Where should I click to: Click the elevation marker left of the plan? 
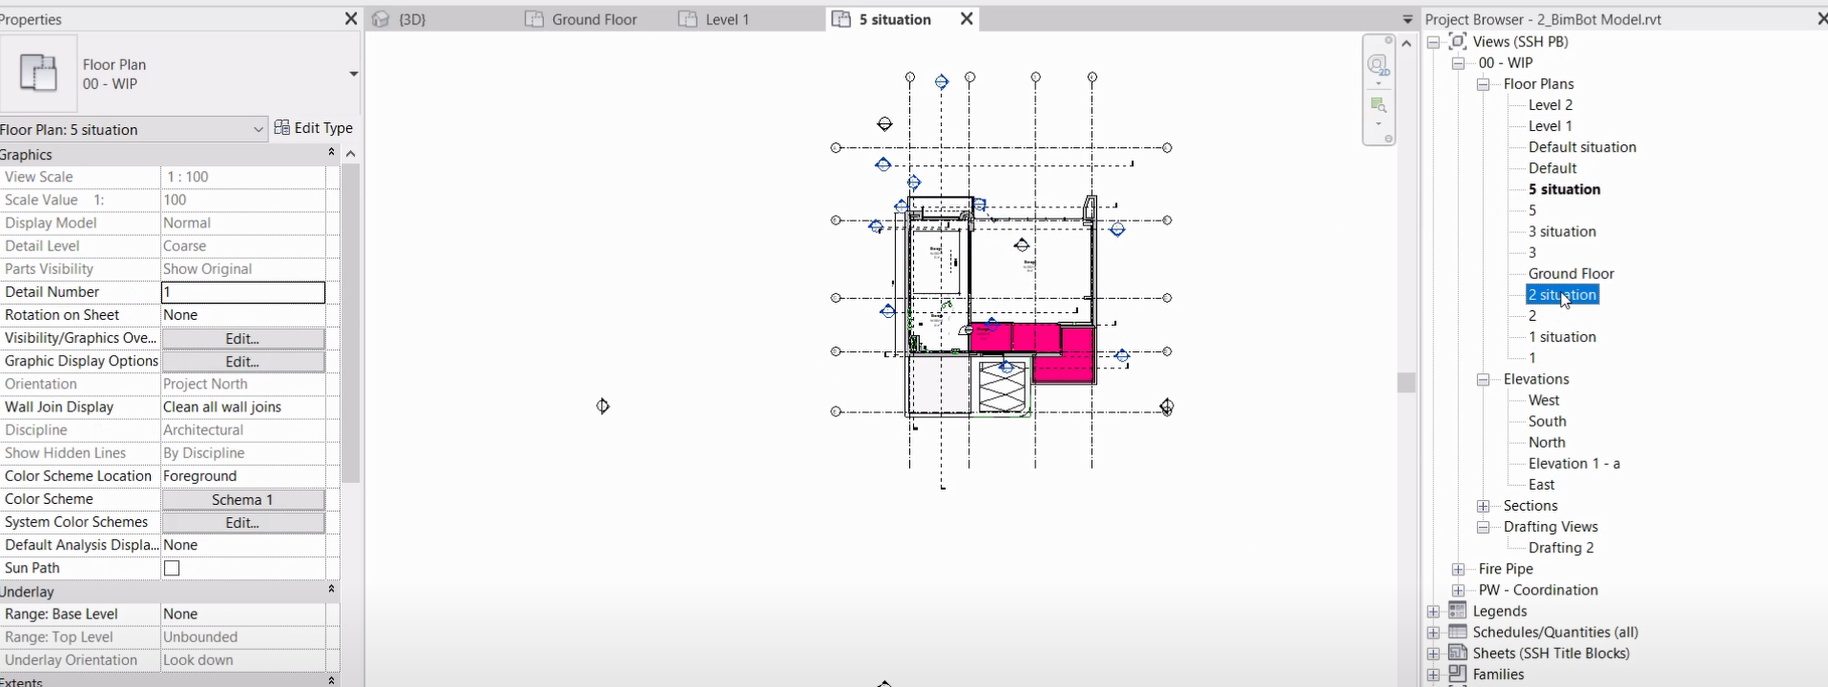[x=602, y=406]
